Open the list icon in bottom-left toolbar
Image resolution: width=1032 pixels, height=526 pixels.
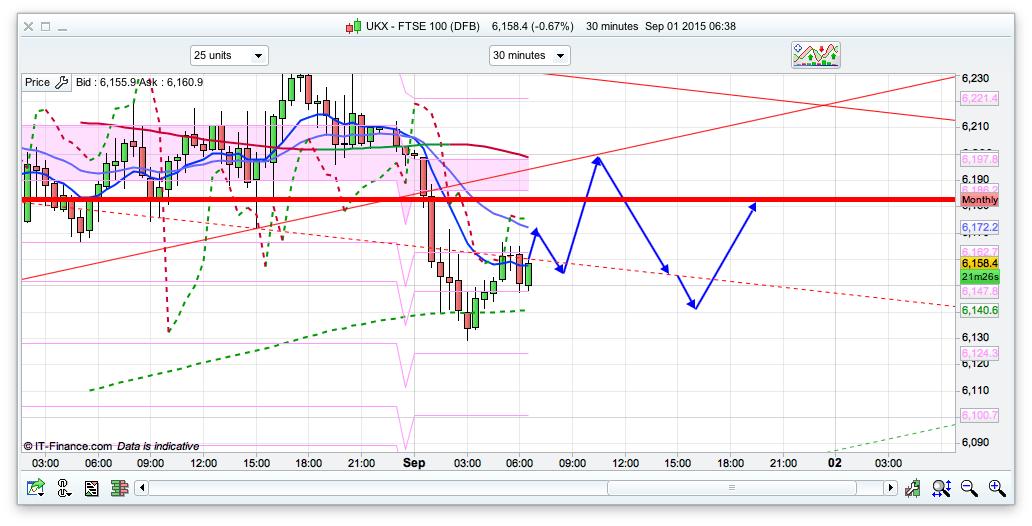coord(92,488)
